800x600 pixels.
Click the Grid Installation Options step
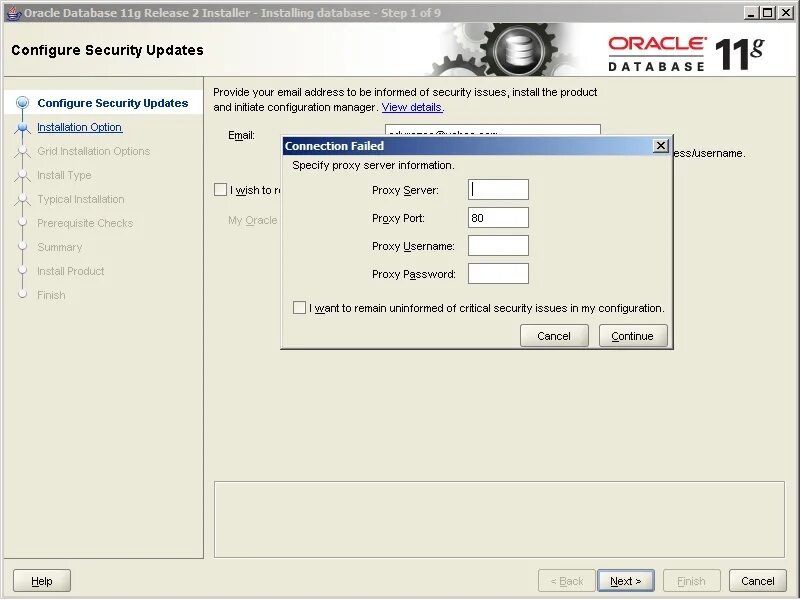tap(93, 151)
